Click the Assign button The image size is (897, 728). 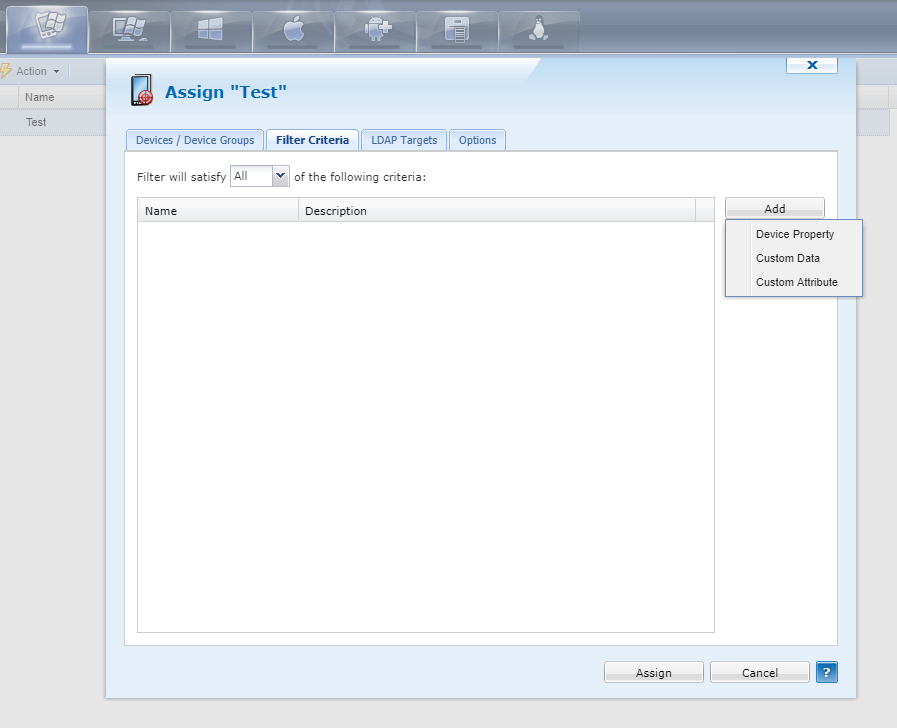pyautogui.click(x=653, y=672)
